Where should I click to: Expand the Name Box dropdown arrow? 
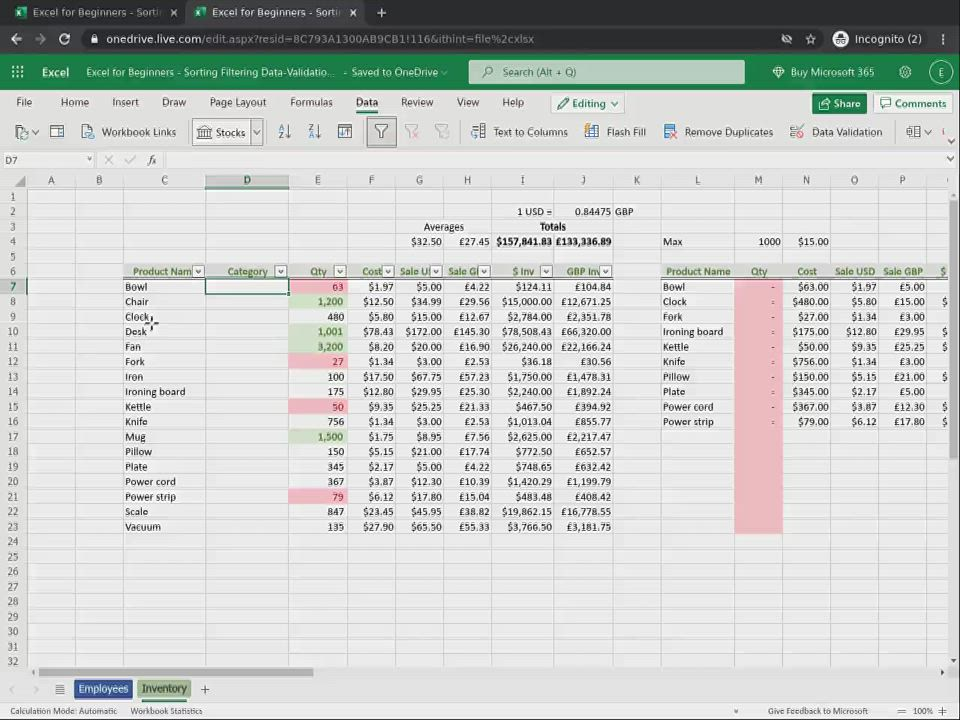click(89, 159)
